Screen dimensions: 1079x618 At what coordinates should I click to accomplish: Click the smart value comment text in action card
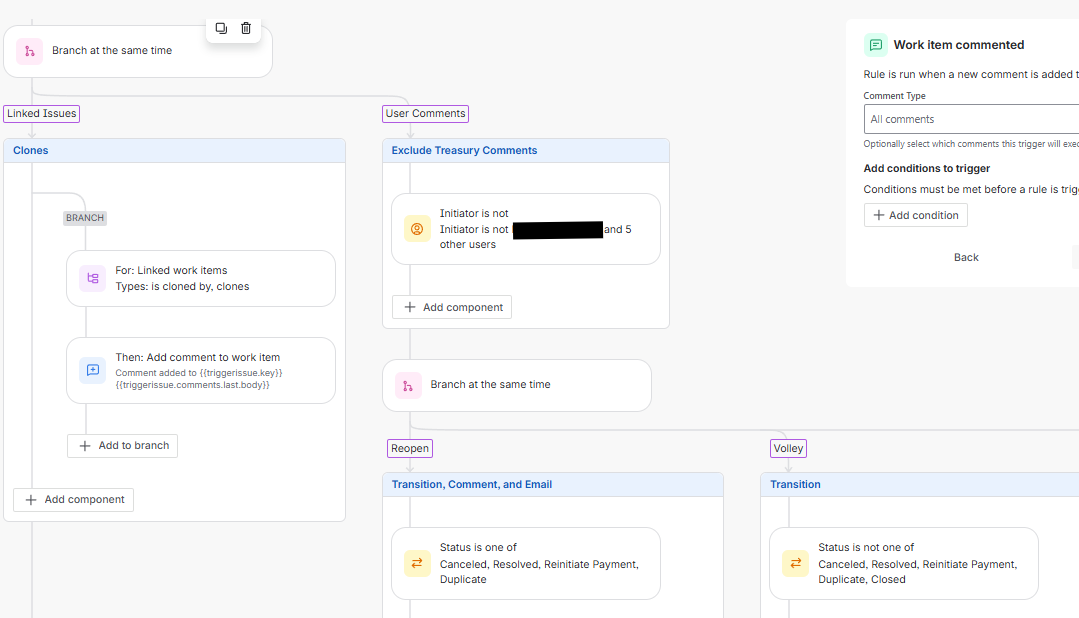click(199, 379)
